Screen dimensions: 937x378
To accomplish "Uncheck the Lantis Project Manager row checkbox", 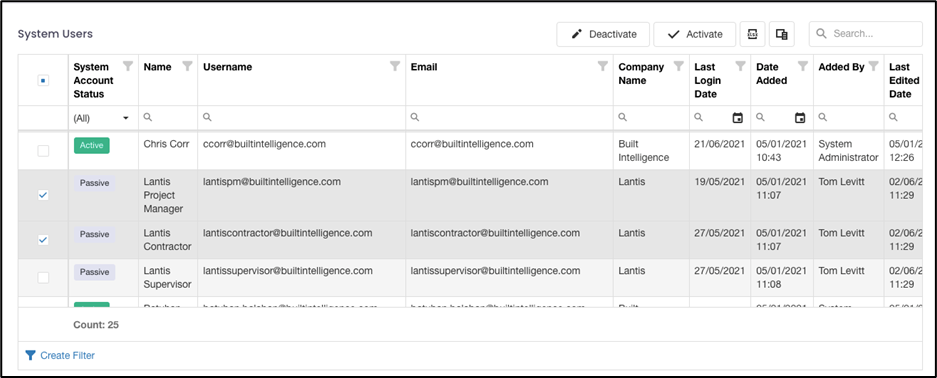I will (x=43, y=195).
